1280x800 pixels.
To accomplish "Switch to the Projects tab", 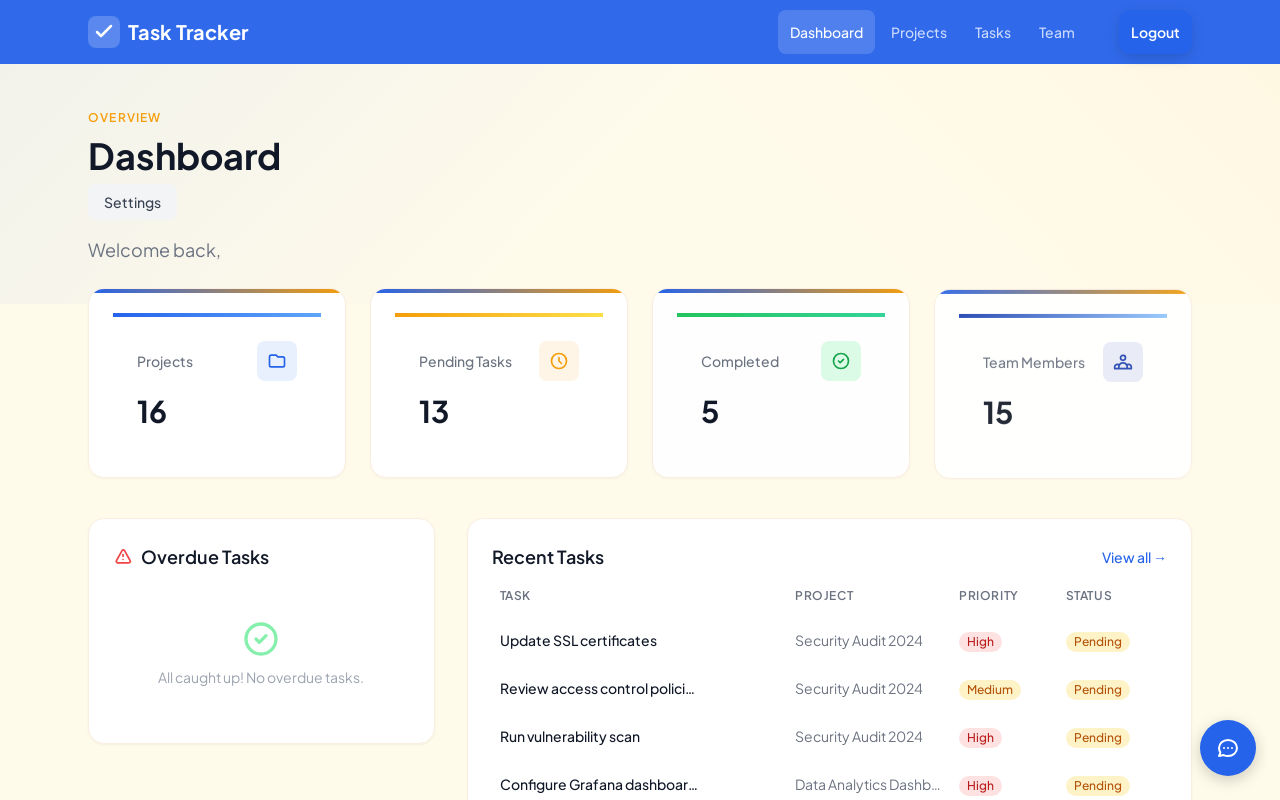I will click(x=918, y=32).
